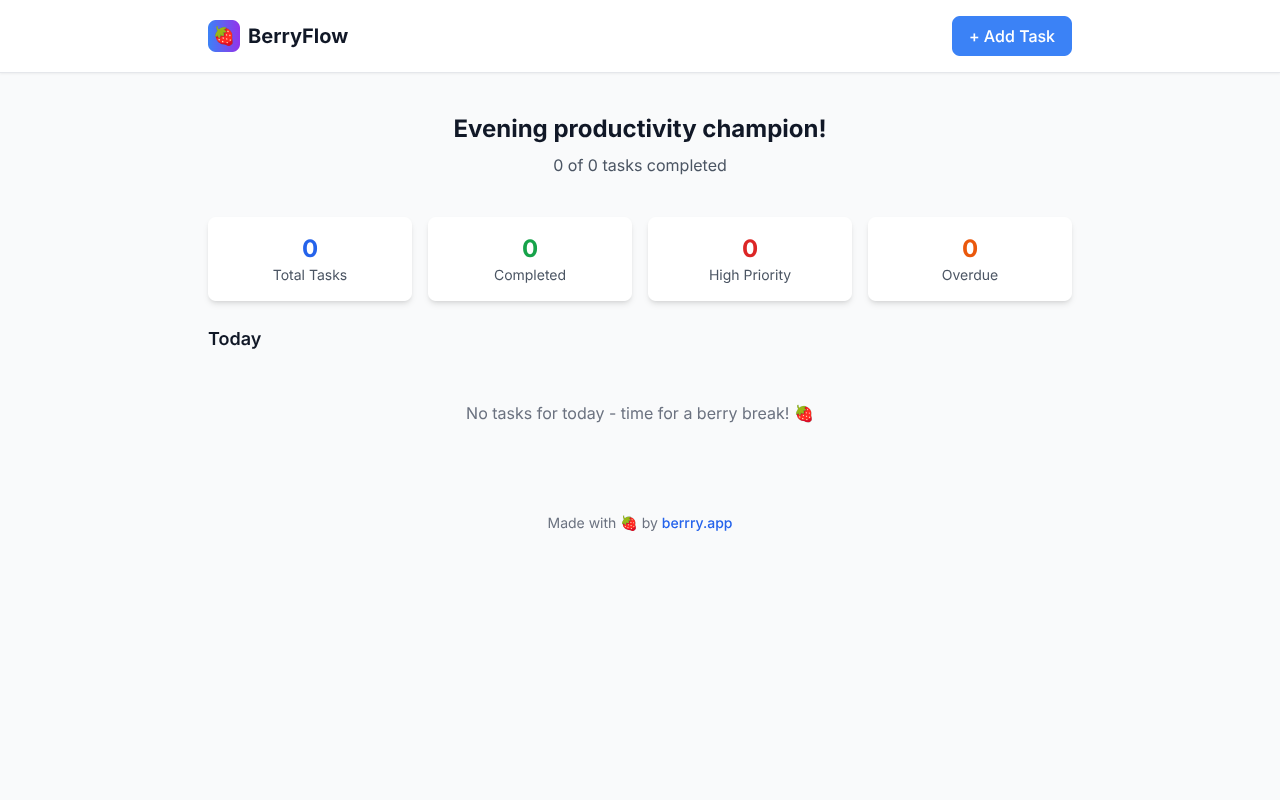This screenshot has height=800, width=1280.
Task: Click the orange zero on Overdue card
Action: 969,248
